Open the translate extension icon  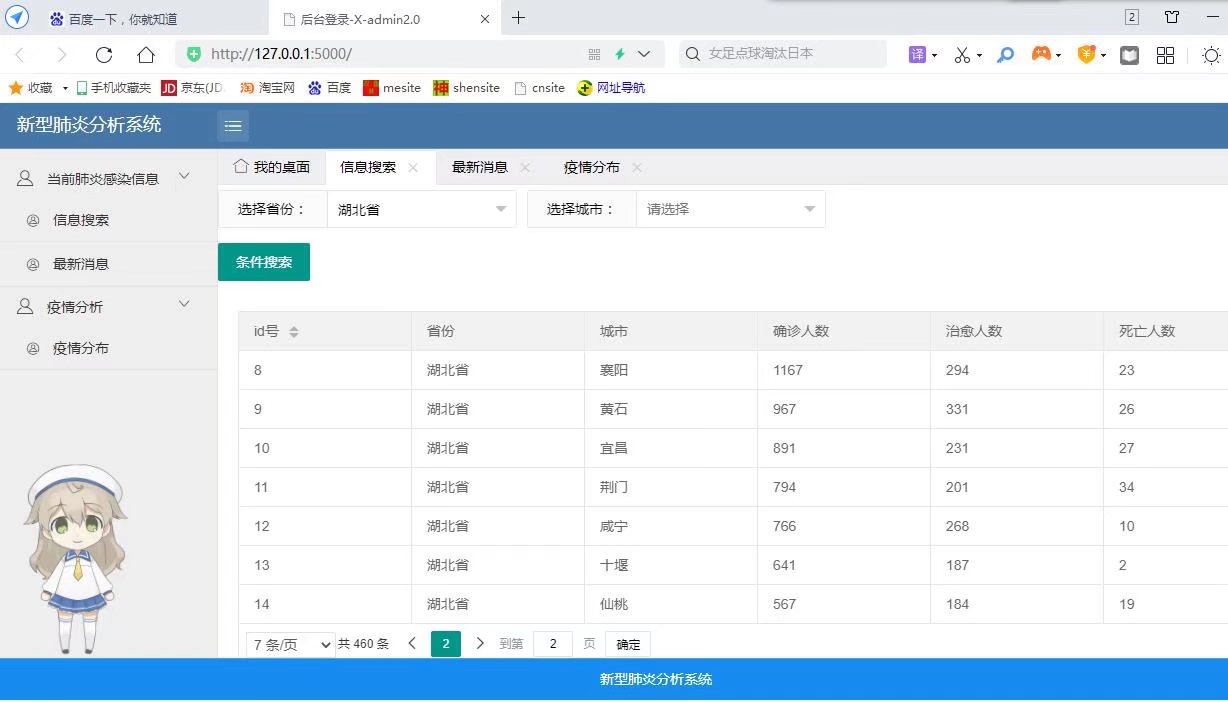click(917, 54)
